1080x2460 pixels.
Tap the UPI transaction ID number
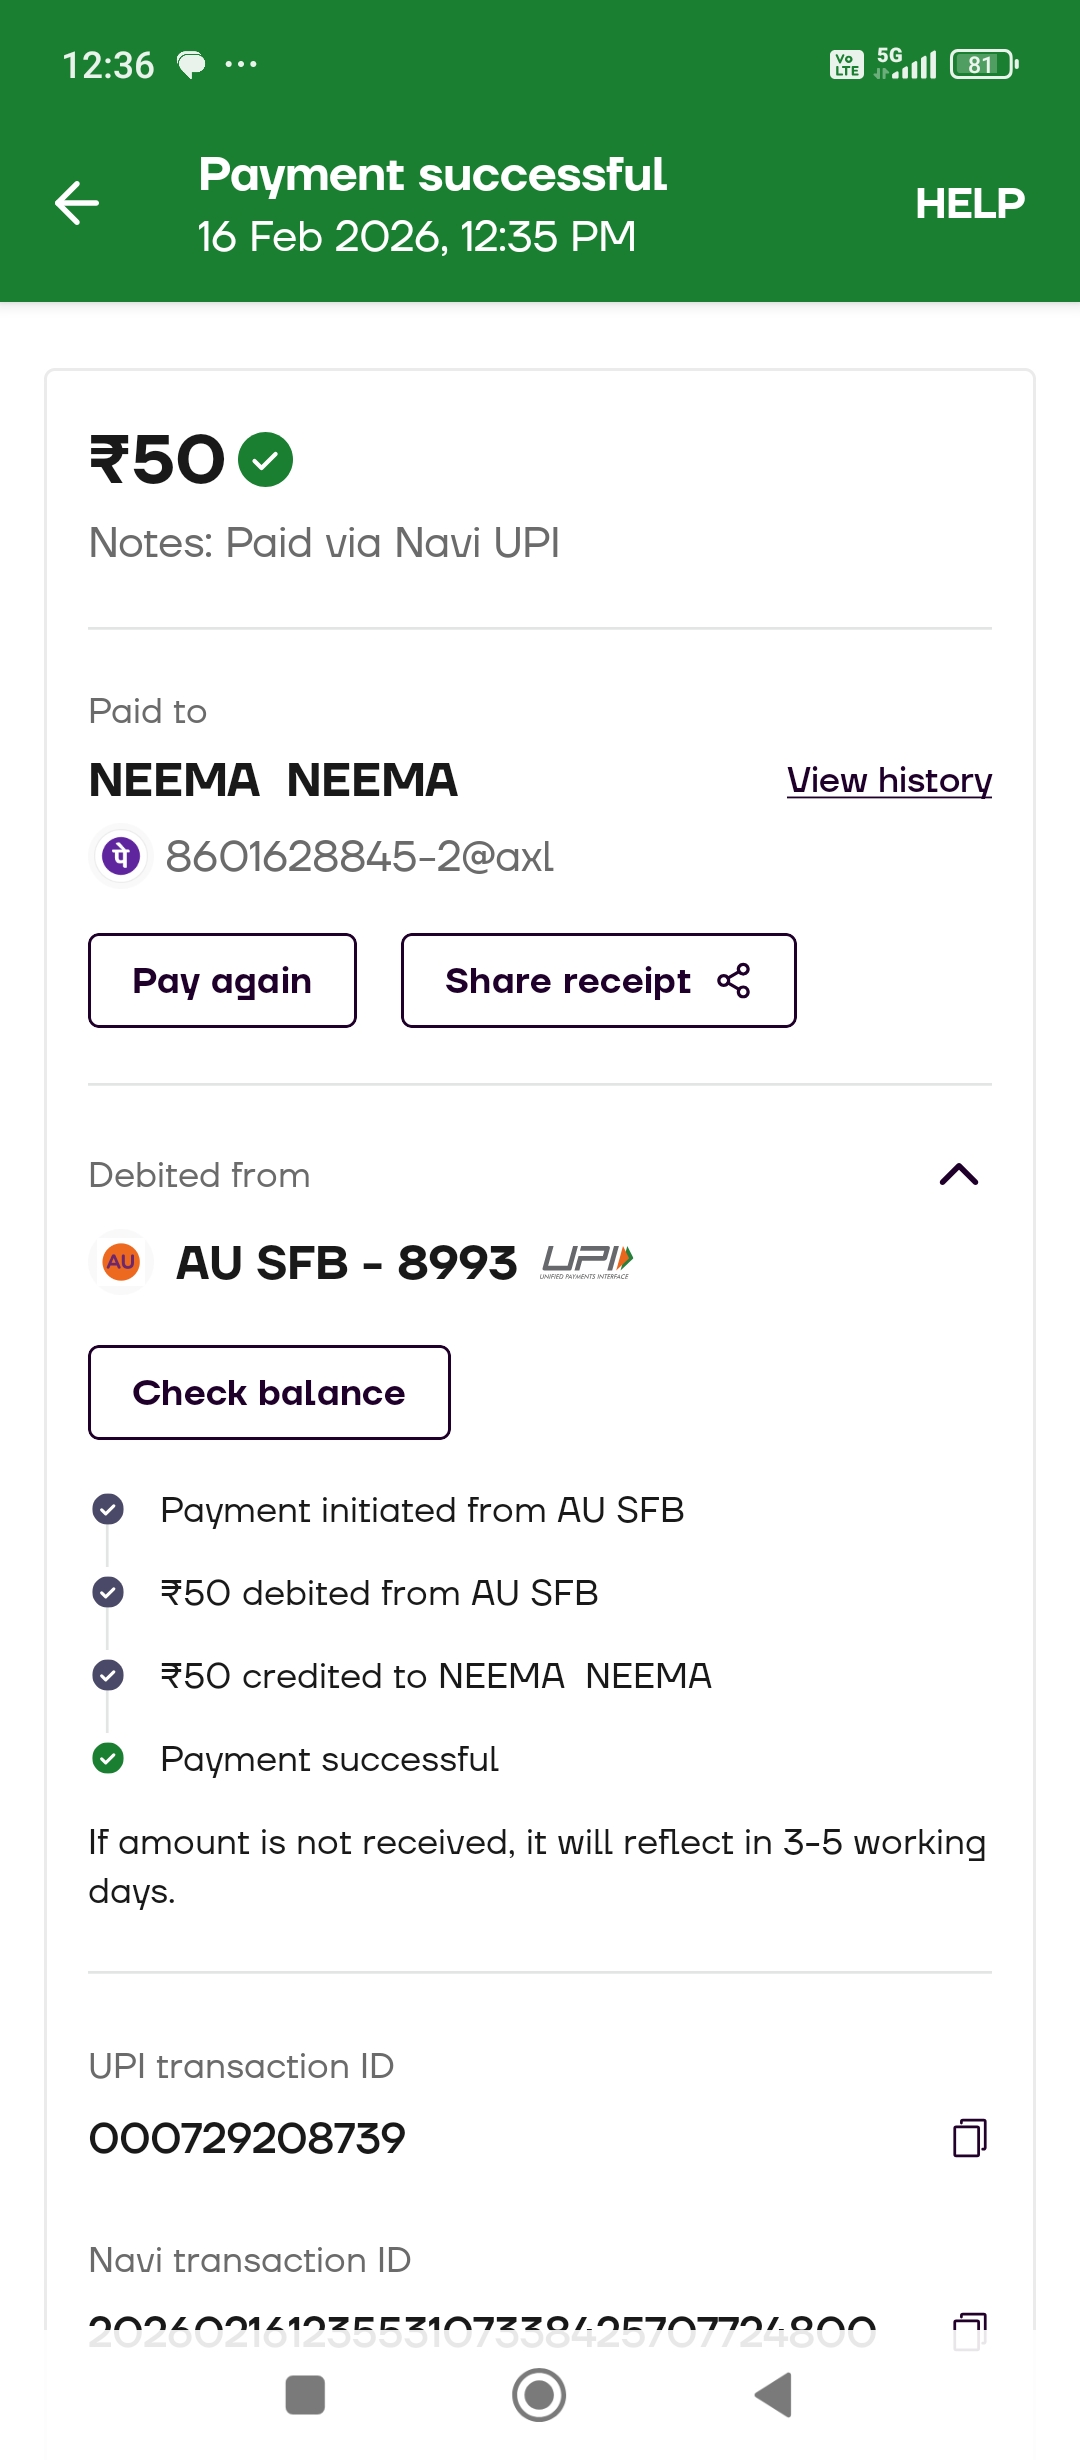[x=247, y=2138]
